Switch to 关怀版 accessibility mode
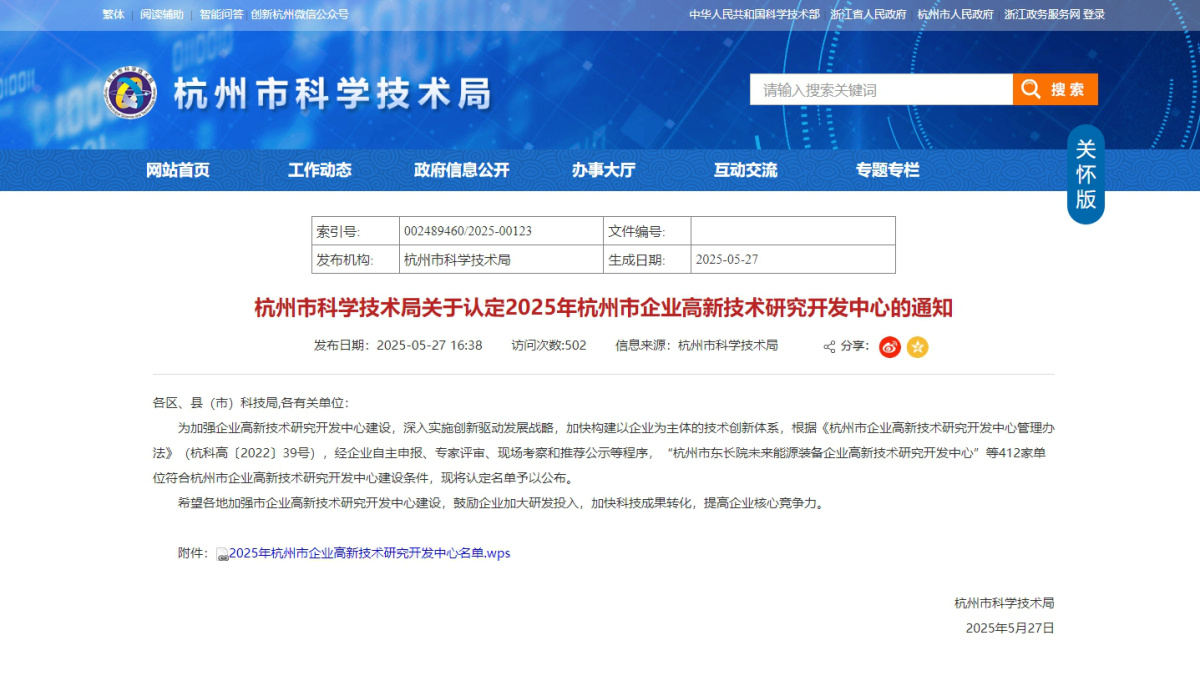The width and height of the screenshot is (1200, 696). [1085, 174]
